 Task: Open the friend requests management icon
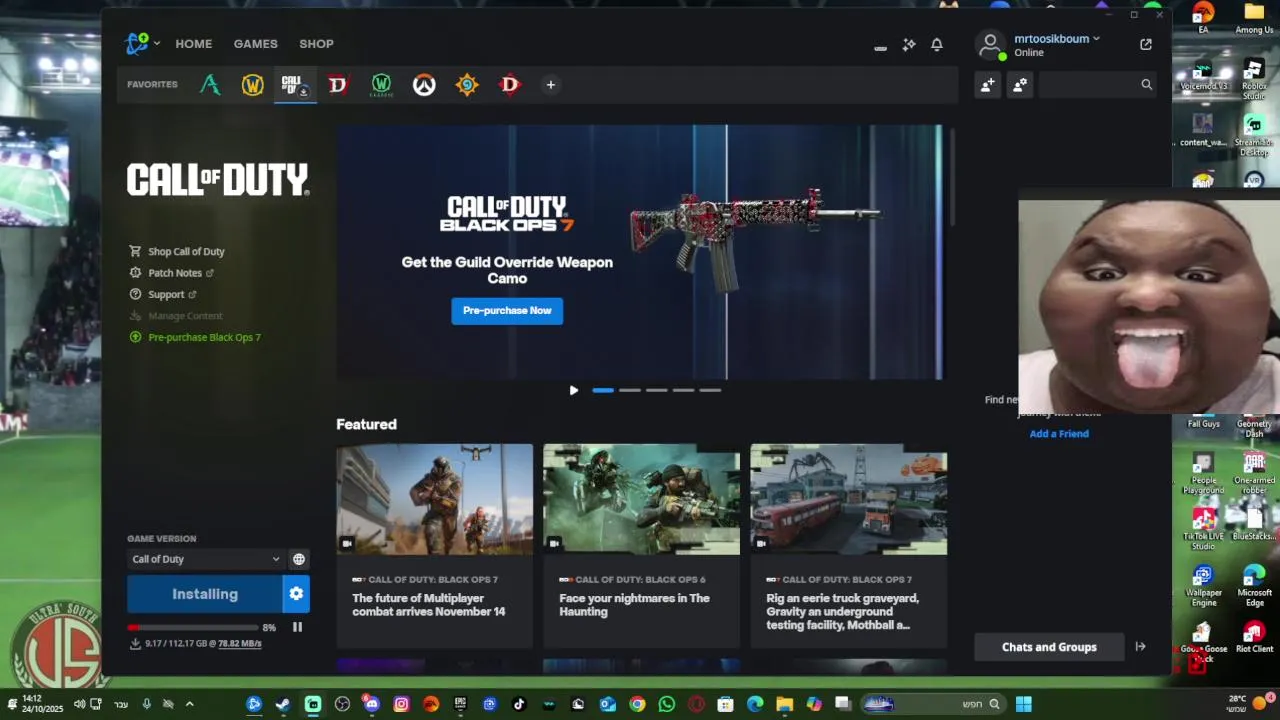point(1020,85)
